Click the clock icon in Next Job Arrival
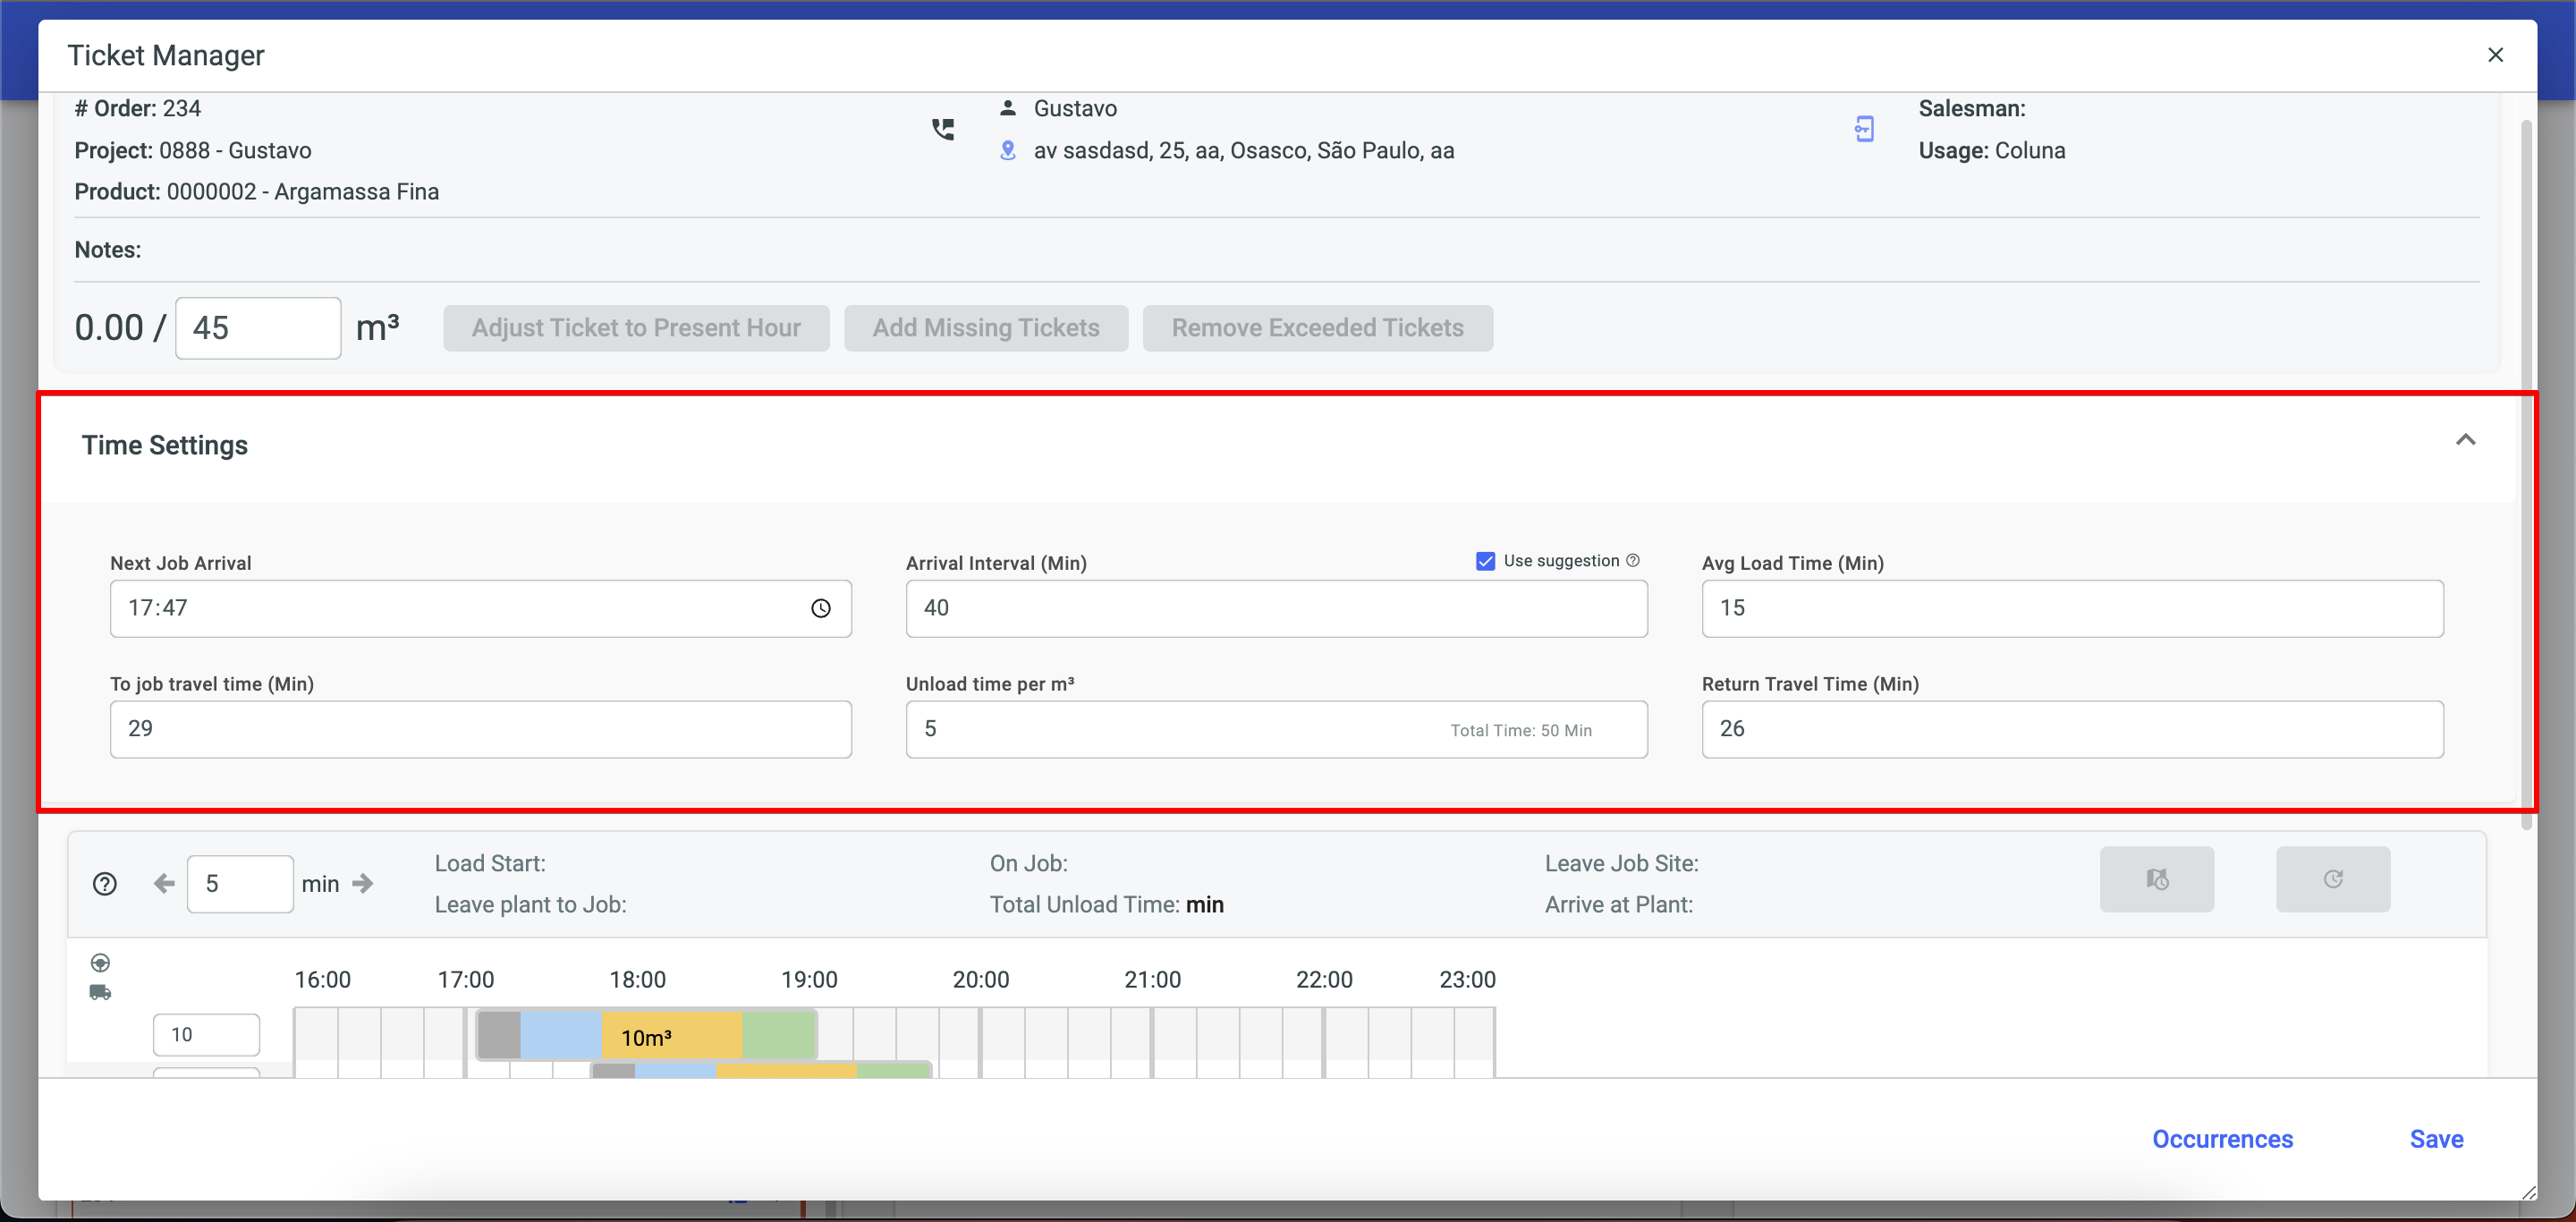 tap(820, 608)
